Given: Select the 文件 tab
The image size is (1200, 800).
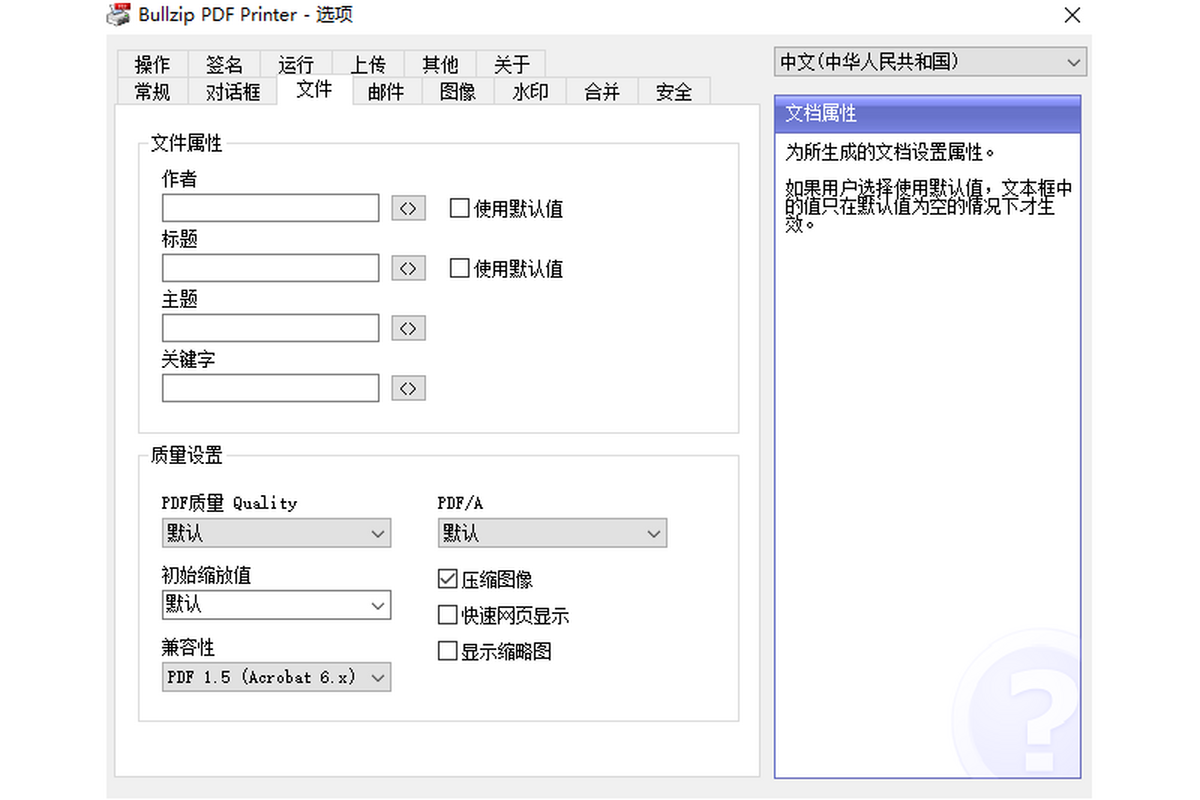Looking at the screenshot, I should click(314, 89).
